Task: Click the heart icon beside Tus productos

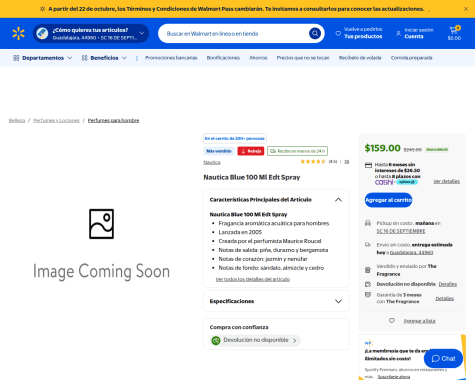Action: (338, 33)
